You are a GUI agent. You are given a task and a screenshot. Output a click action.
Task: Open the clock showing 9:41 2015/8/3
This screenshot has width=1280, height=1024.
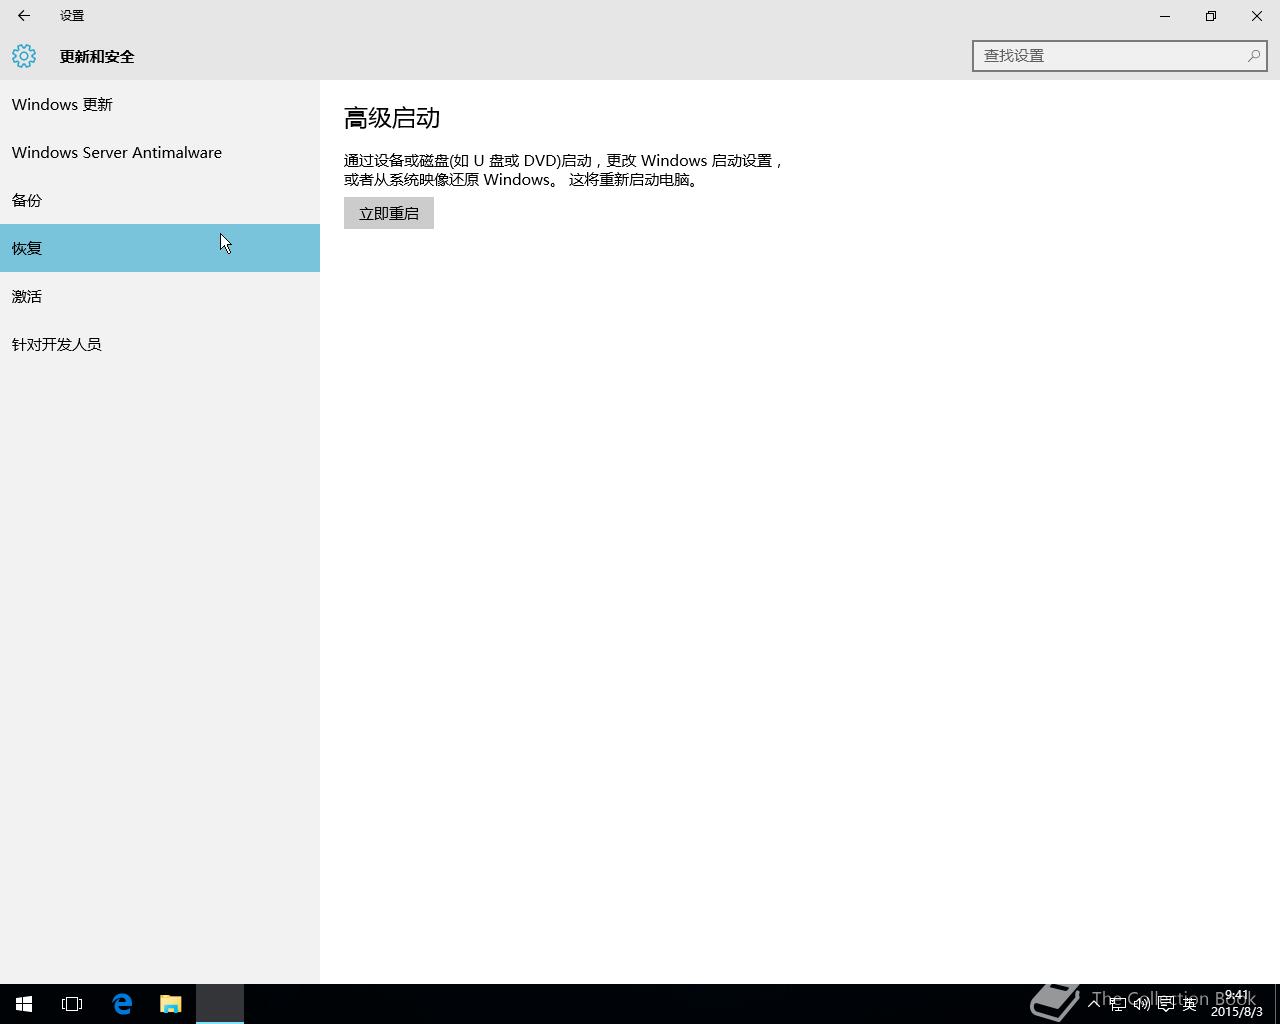point(1237,1004)
